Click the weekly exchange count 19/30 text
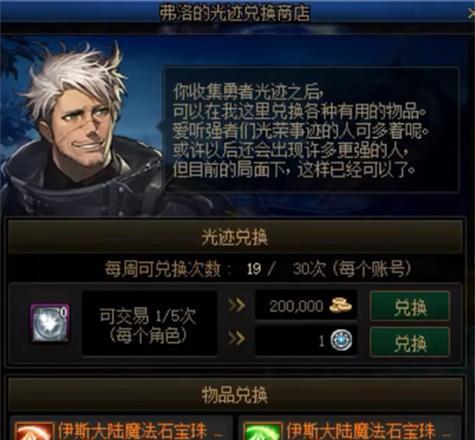Image resolution: width=475 pixels, height=440 pixels. [x=258, y=269]
